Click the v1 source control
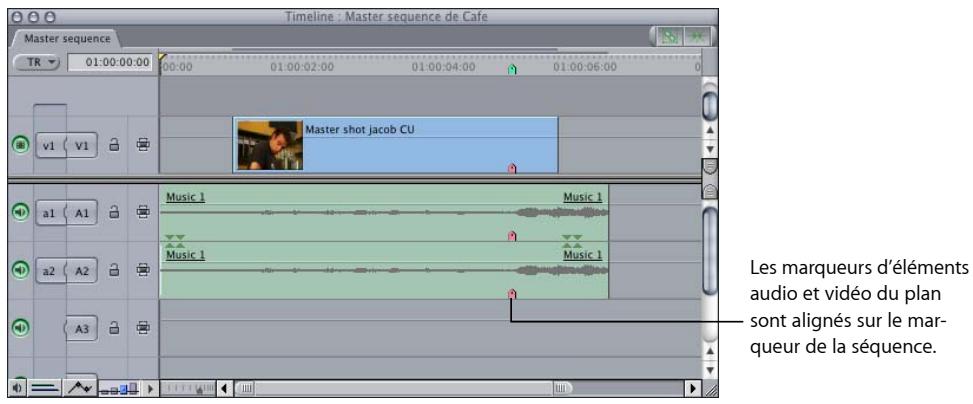The height and width of the screenshot is (404, 973). 50,146
